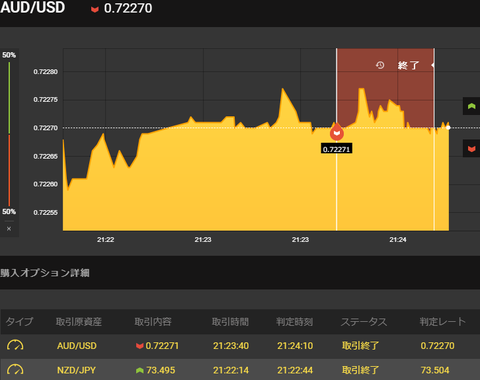The width and height of the screenshot is (480, 380).
Task: Click the settlement rate 0.72270 in the table
Action: pyautogui.click(x=437, y=346)
